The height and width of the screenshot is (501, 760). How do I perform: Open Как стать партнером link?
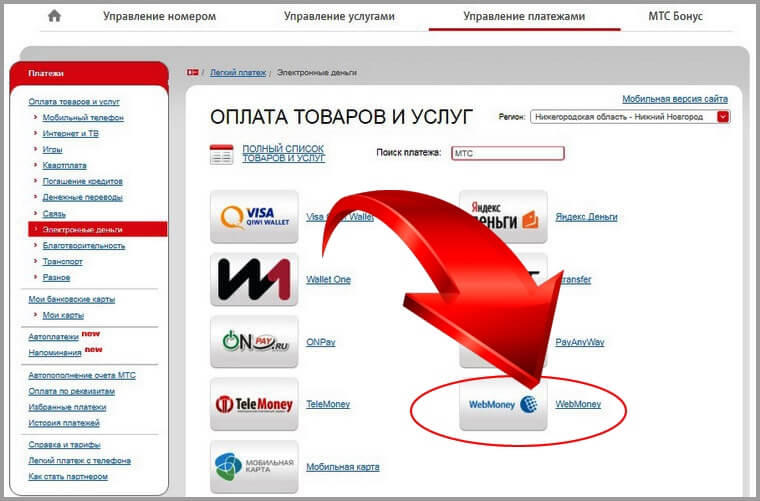pyautogui.click(x=68, y=476)
